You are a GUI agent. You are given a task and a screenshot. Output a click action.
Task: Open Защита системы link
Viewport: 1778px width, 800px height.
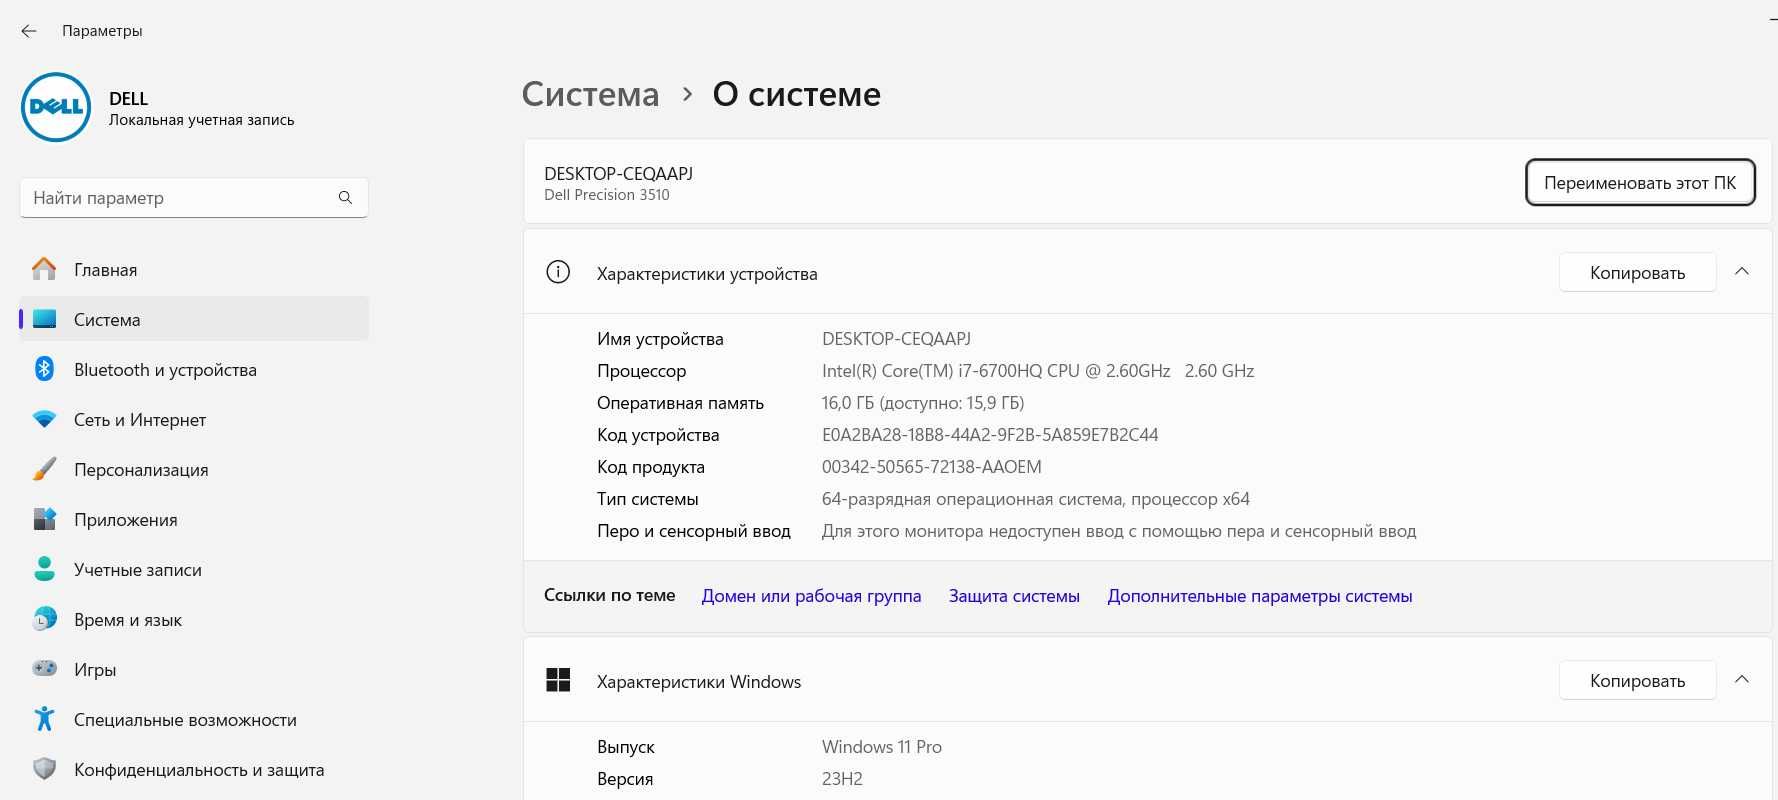(x=1014, y=596)
